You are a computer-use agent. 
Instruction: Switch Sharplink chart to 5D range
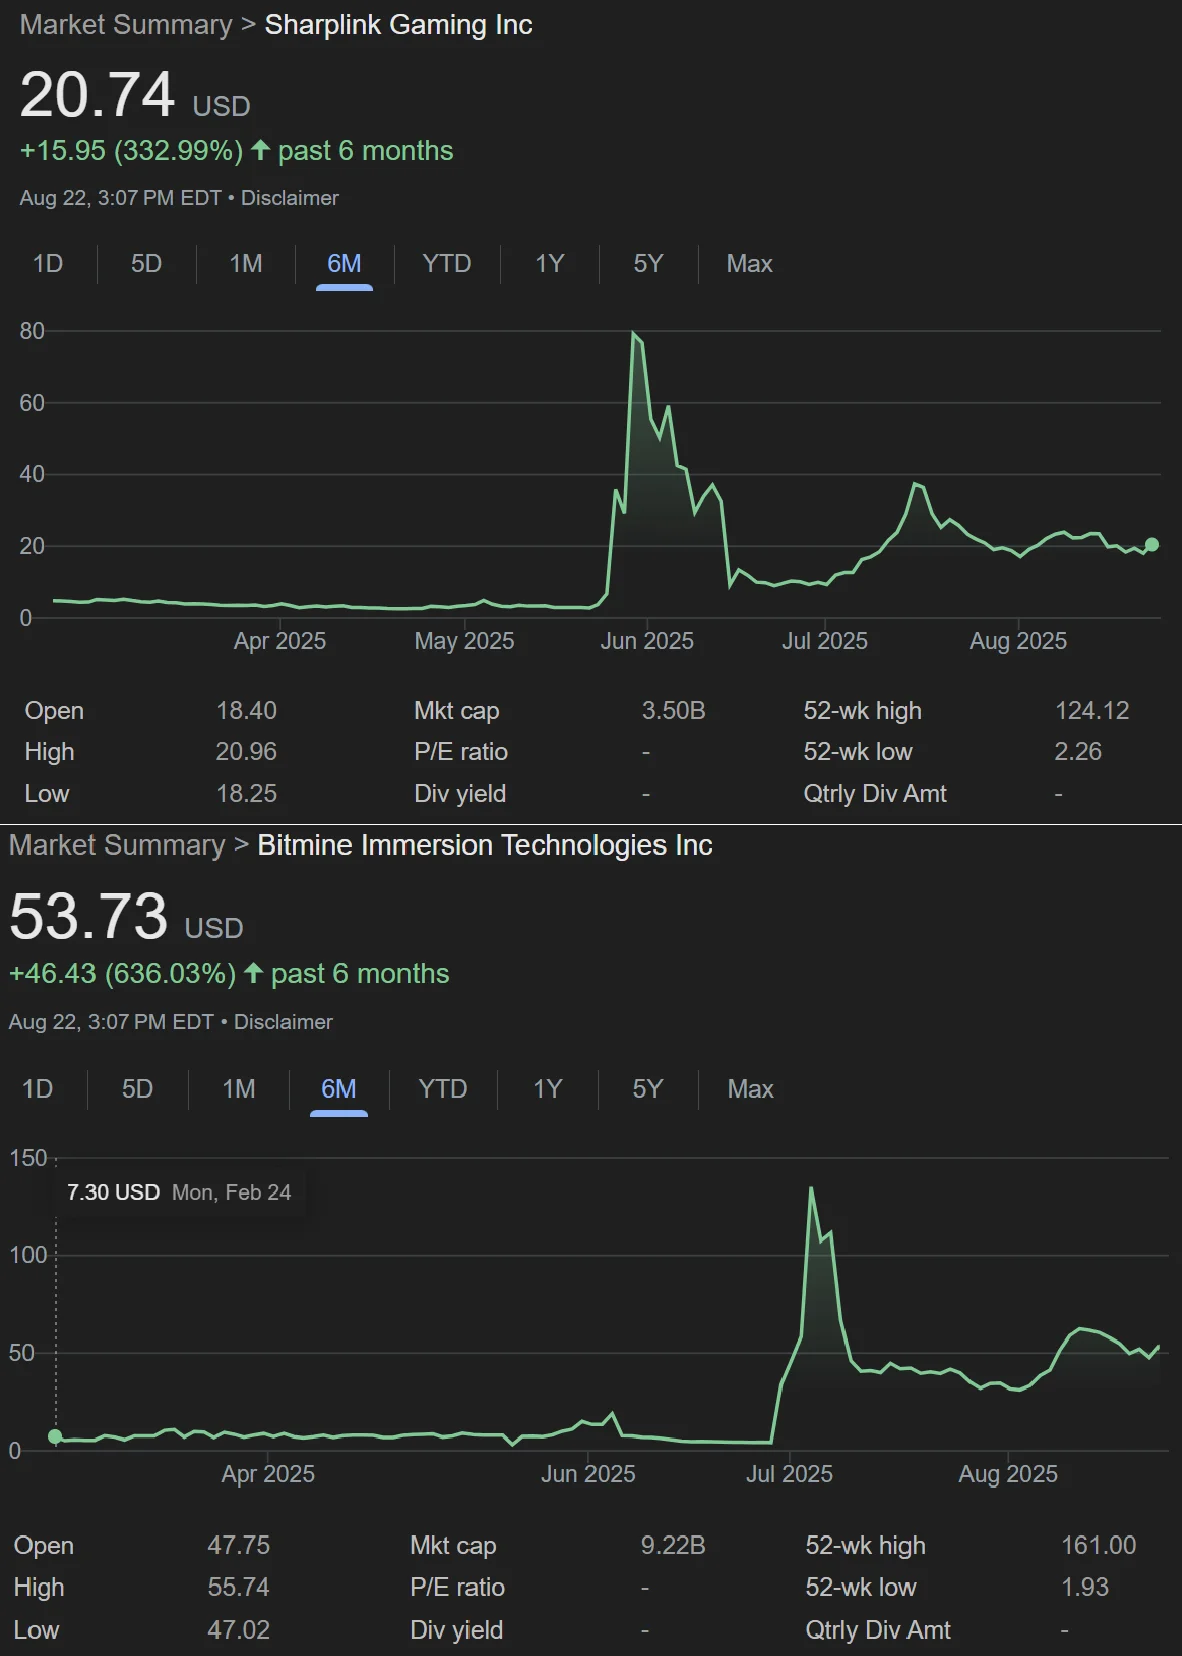click(x=146, y=263)
